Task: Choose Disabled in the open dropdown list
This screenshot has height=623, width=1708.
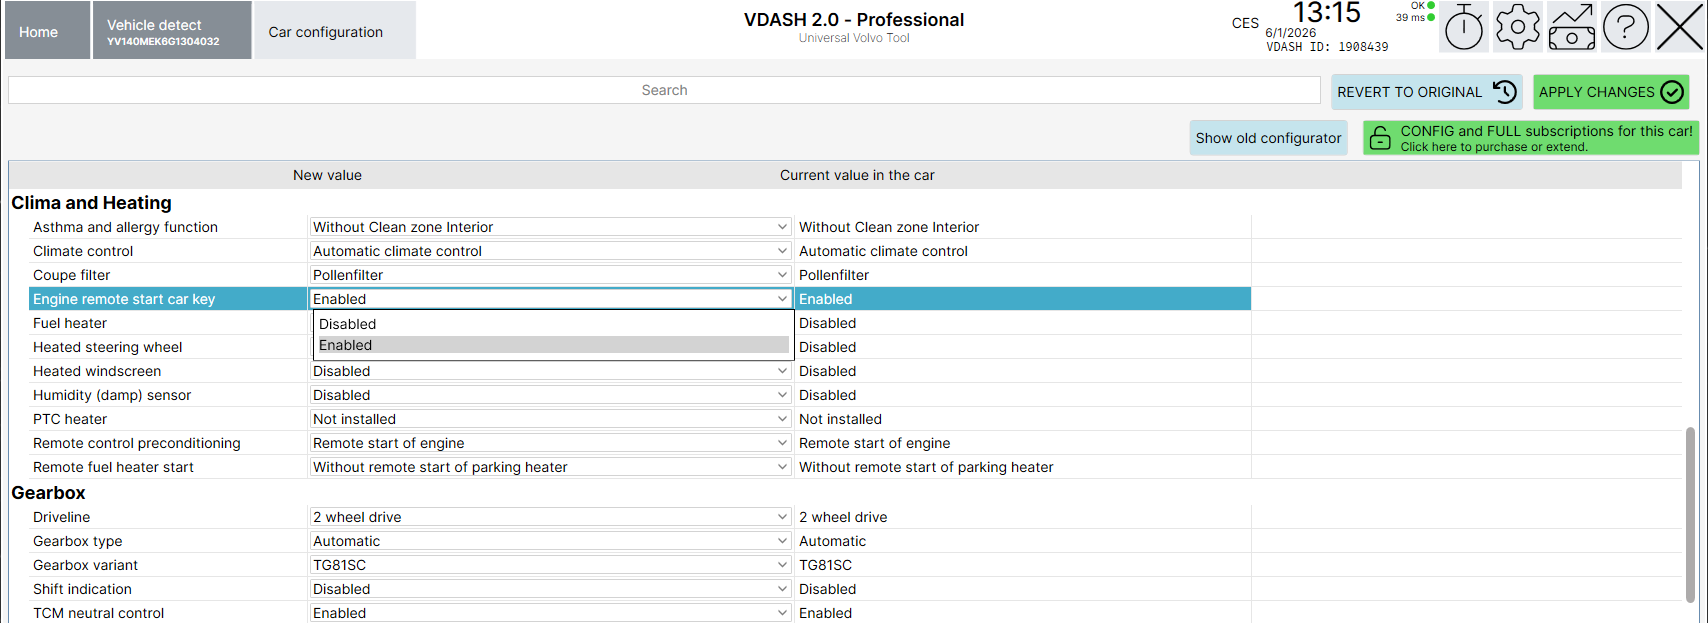Action: [x=553, y=324]
